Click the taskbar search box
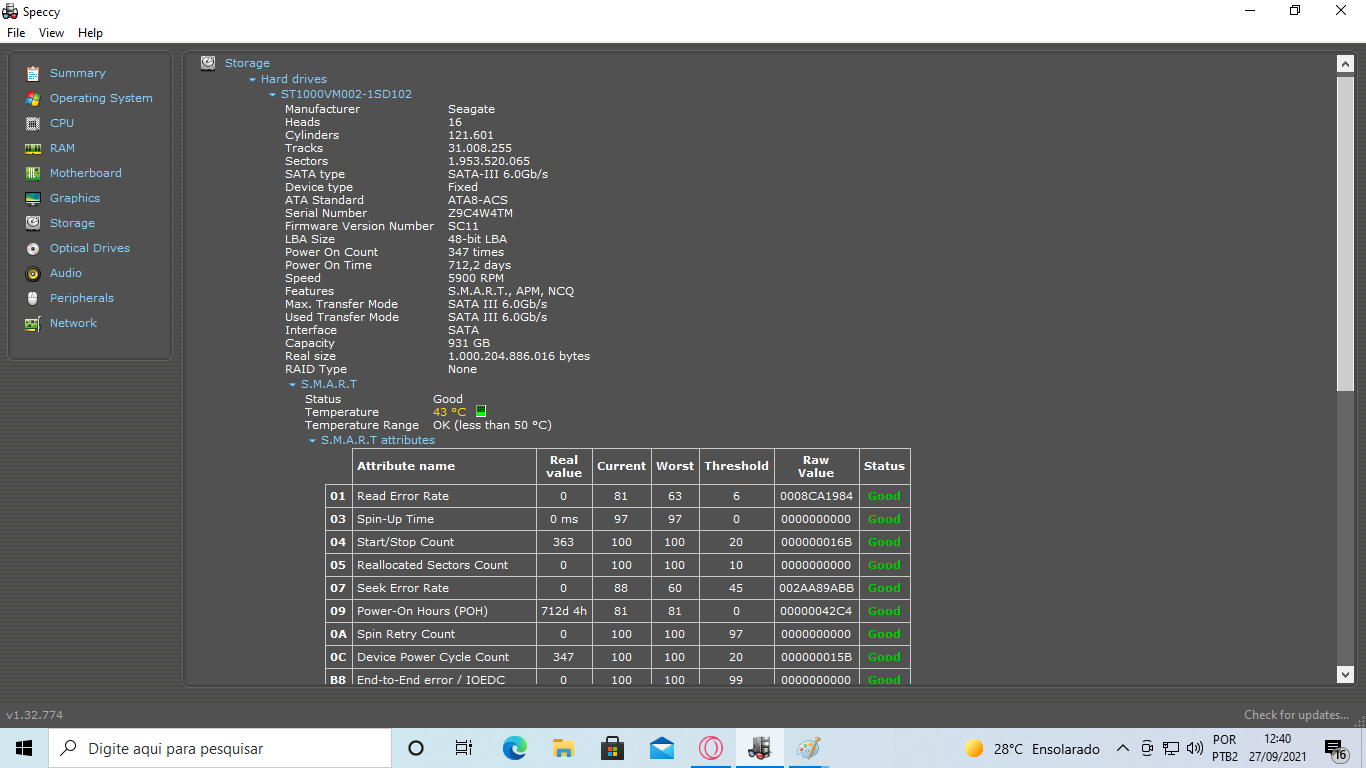This screenshot has width=1366, height=768. click(x=220, y=748)
